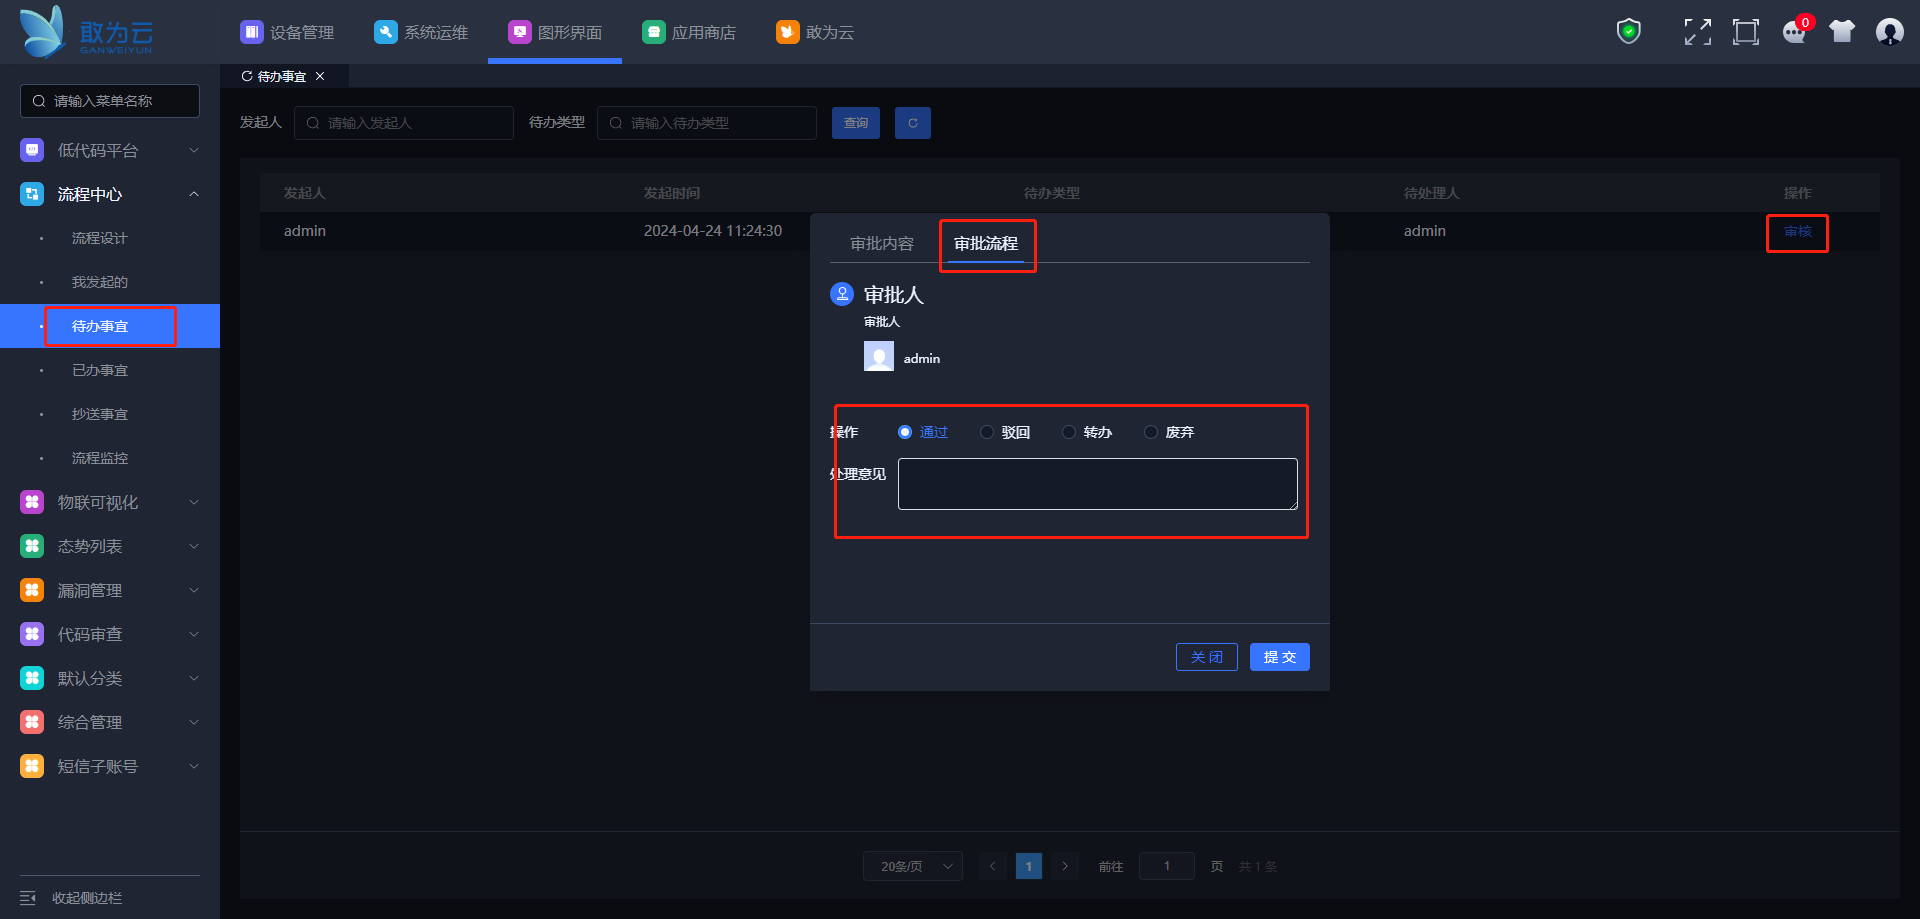Expand the 短信子账号 menu chevron
This screenshot has height=919, width=1920.
194,766
